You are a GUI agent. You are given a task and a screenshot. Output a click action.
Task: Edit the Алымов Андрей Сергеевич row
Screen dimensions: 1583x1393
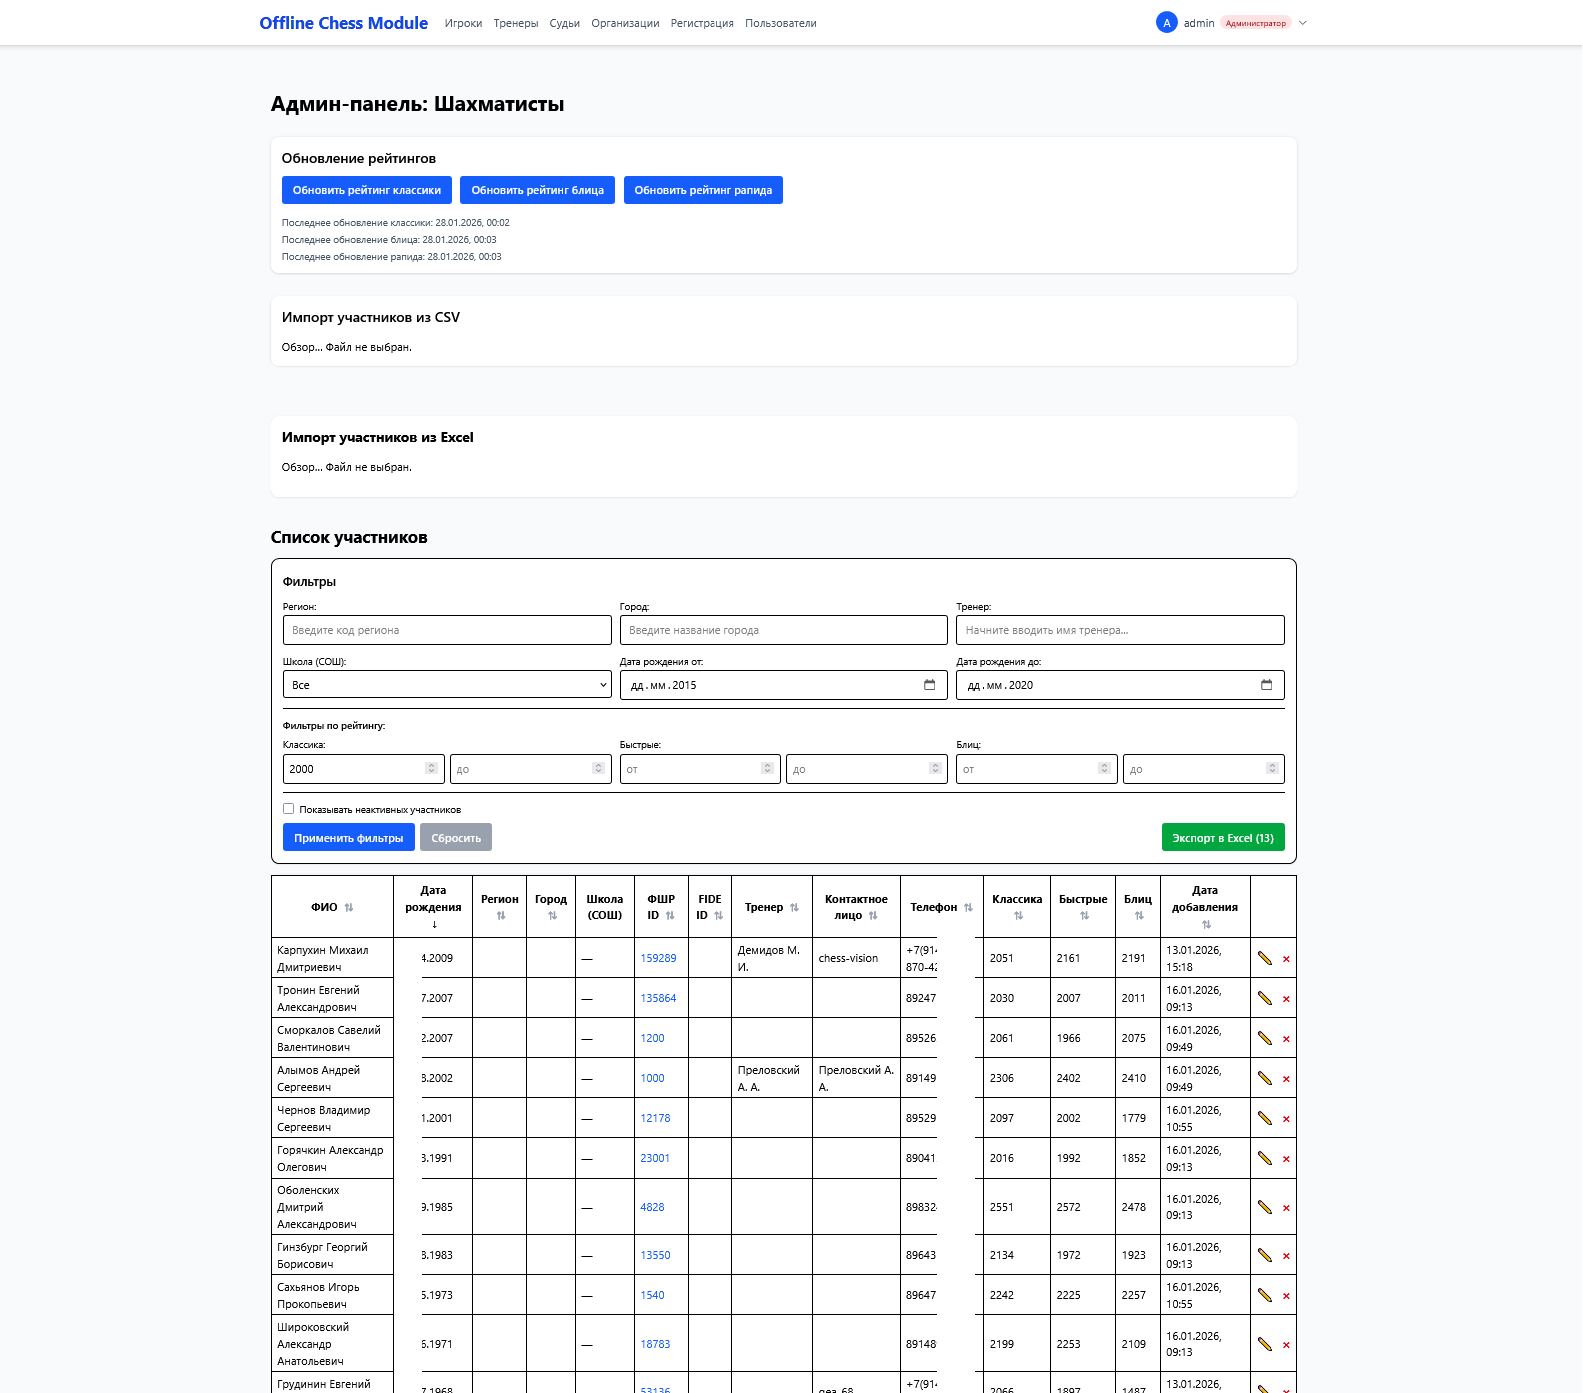click(1265, 1078)
